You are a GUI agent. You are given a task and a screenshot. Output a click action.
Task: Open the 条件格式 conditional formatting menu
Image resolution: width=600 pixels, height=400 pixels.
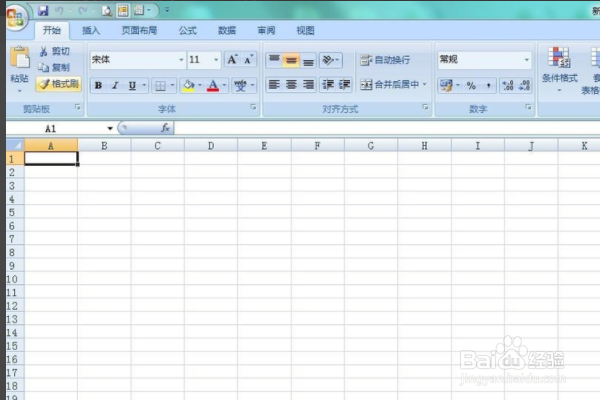tap(559, 69)
